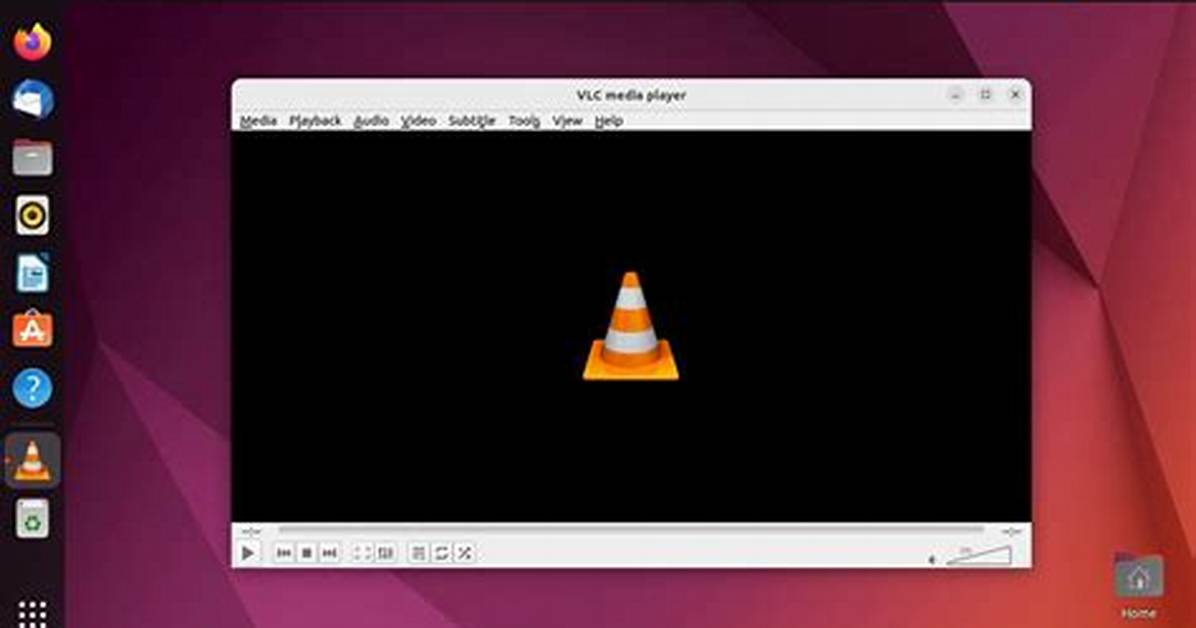The width and height of the screenshot is (1196, 628).
Task: Start playback with the Play button
Action: tap(248, 552)
